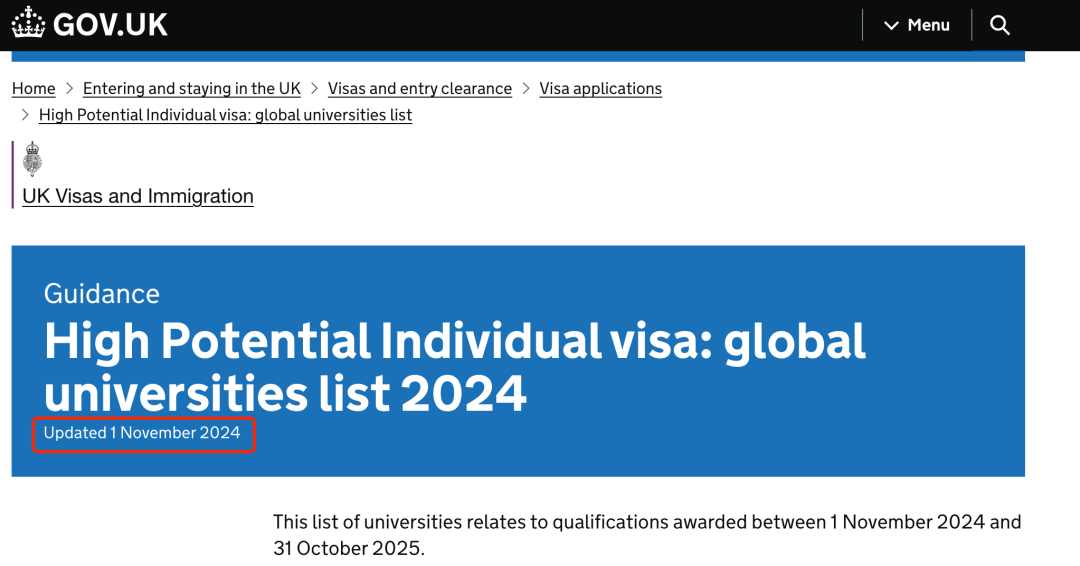Click chevron before Visas and entry clearance

(x=314, y=89)
